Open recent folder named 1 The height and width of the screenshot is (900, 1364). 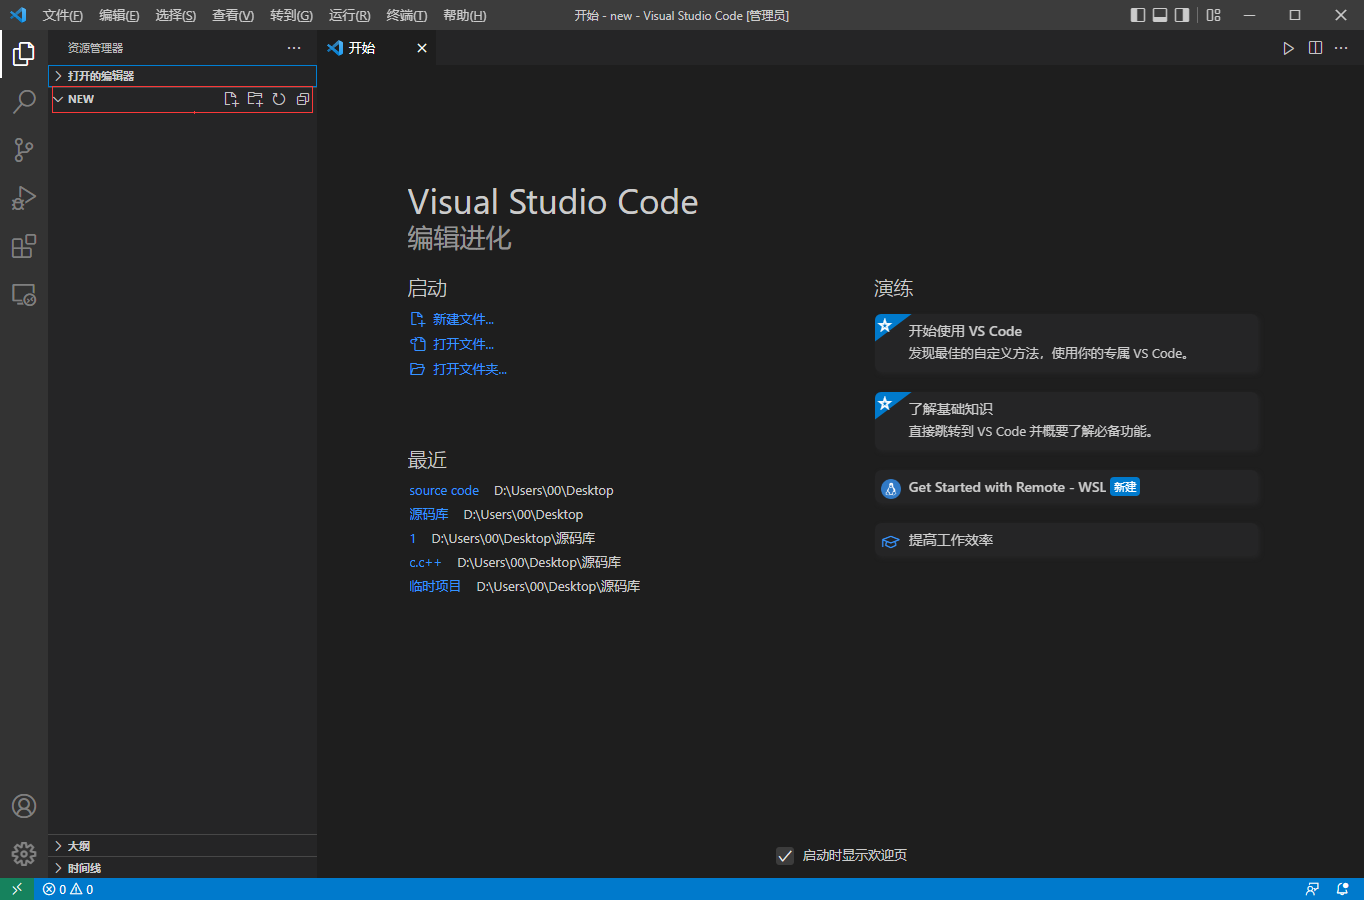pos(412,538)
